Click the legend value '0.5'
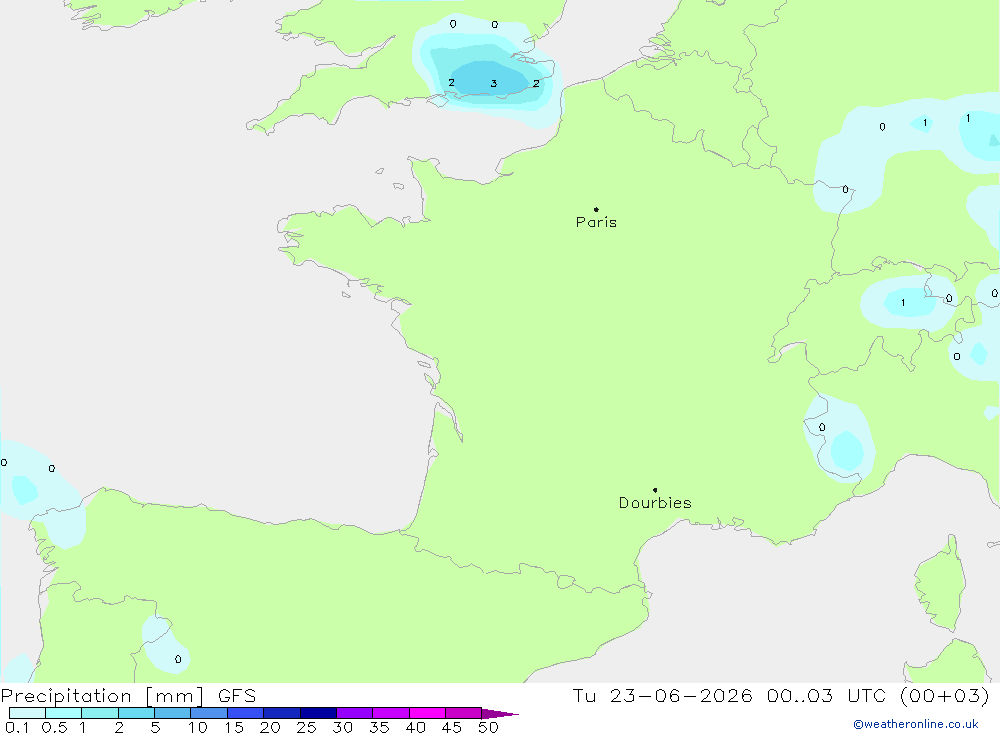 54,727
